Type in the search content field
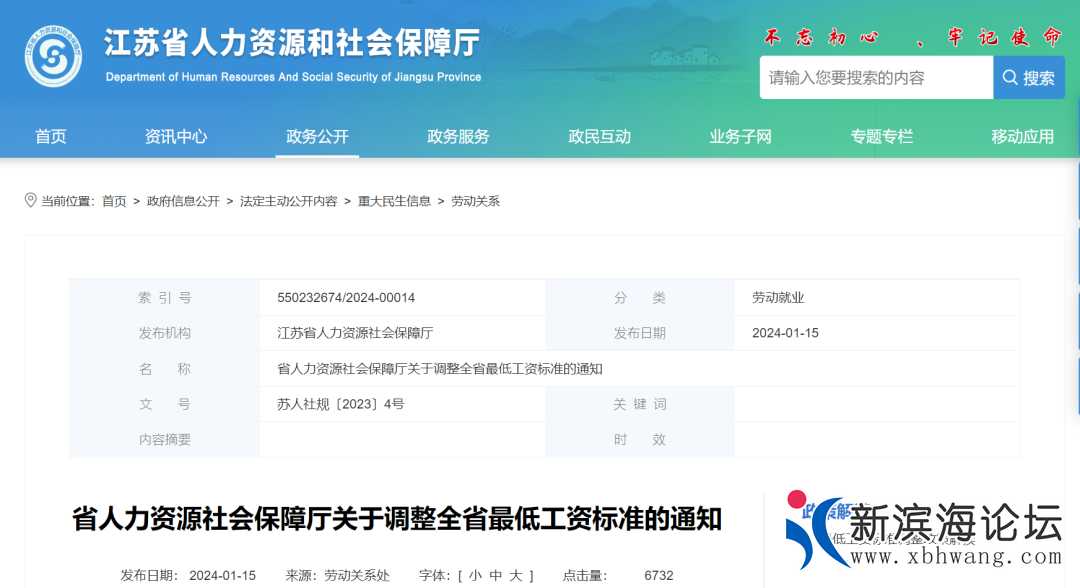 [875, 78]
